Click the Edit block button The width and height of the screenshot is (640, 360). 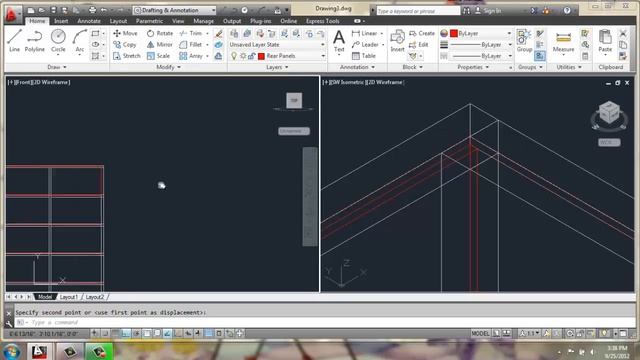click(419, 44)
